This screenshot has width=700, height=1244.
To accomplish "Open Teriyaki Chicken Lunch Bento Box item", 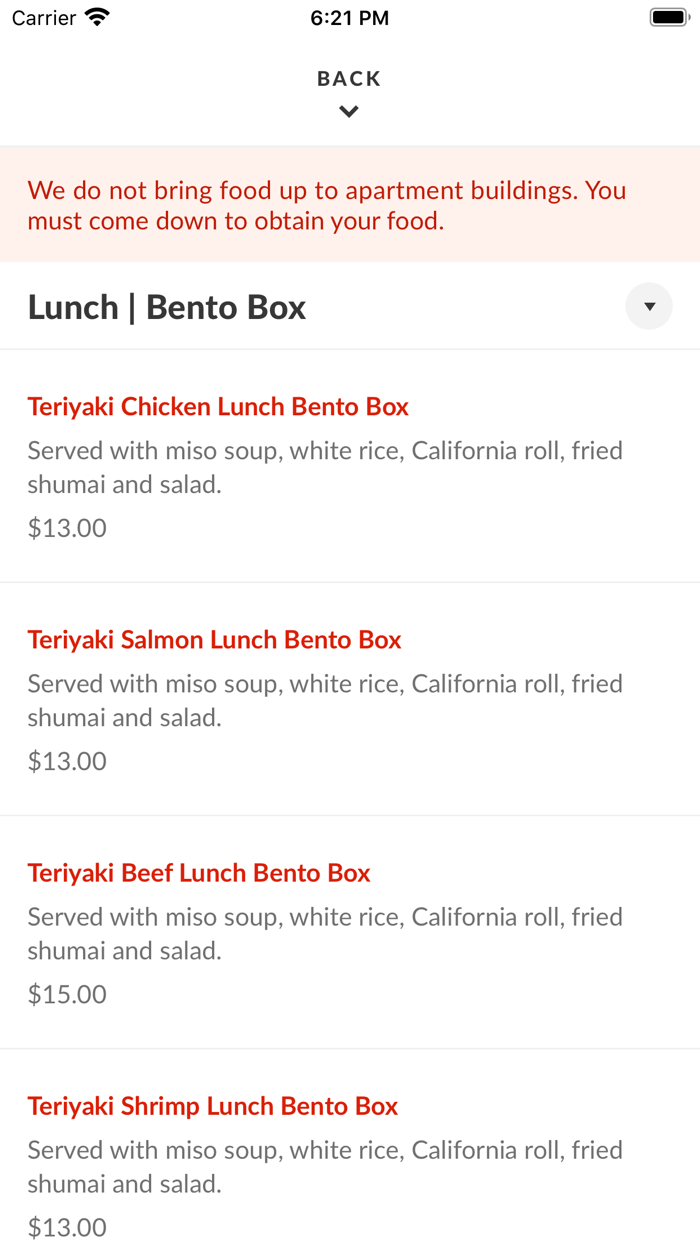I will pos(218,407).
